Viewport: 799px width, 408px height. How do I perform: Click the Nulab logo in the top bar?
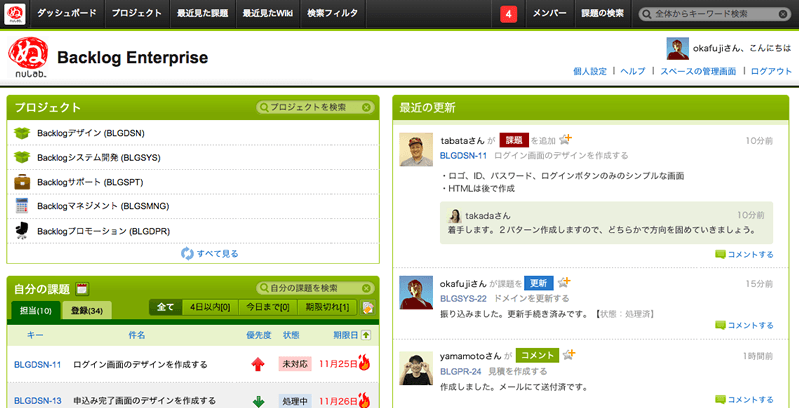15,14
